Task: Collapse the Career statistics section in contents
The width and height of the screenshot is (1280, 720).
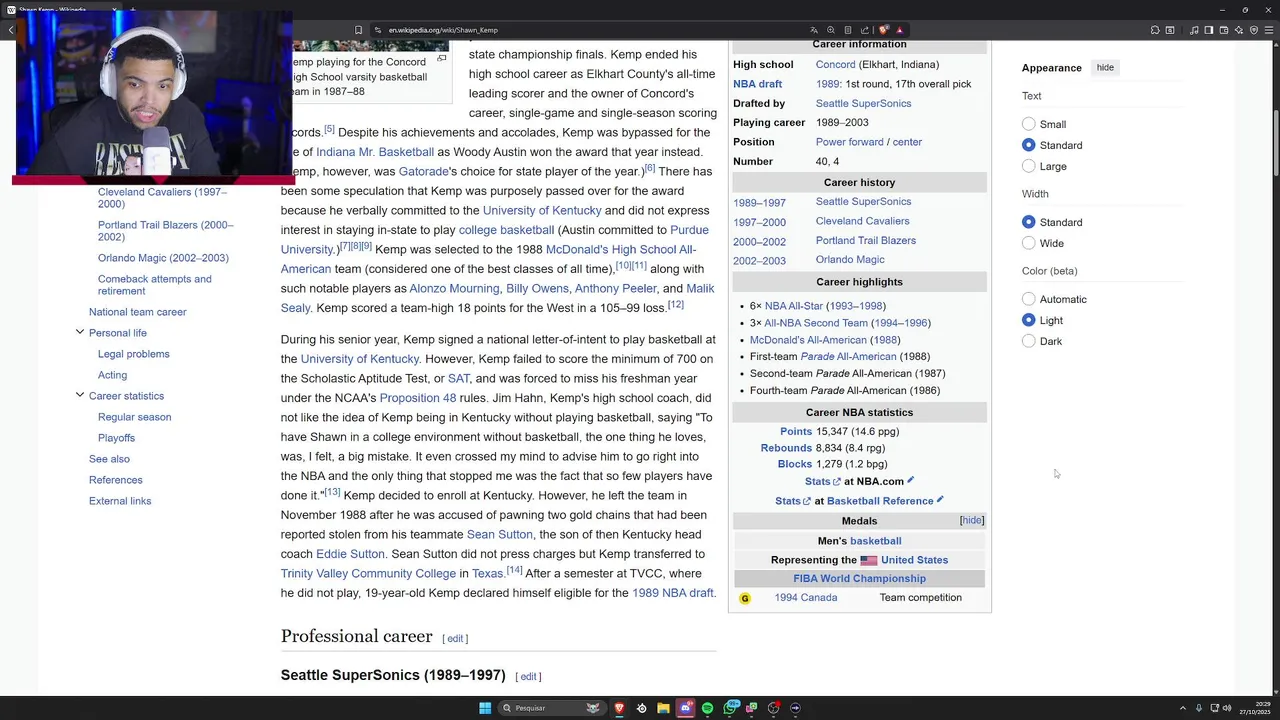Action: 80,395
